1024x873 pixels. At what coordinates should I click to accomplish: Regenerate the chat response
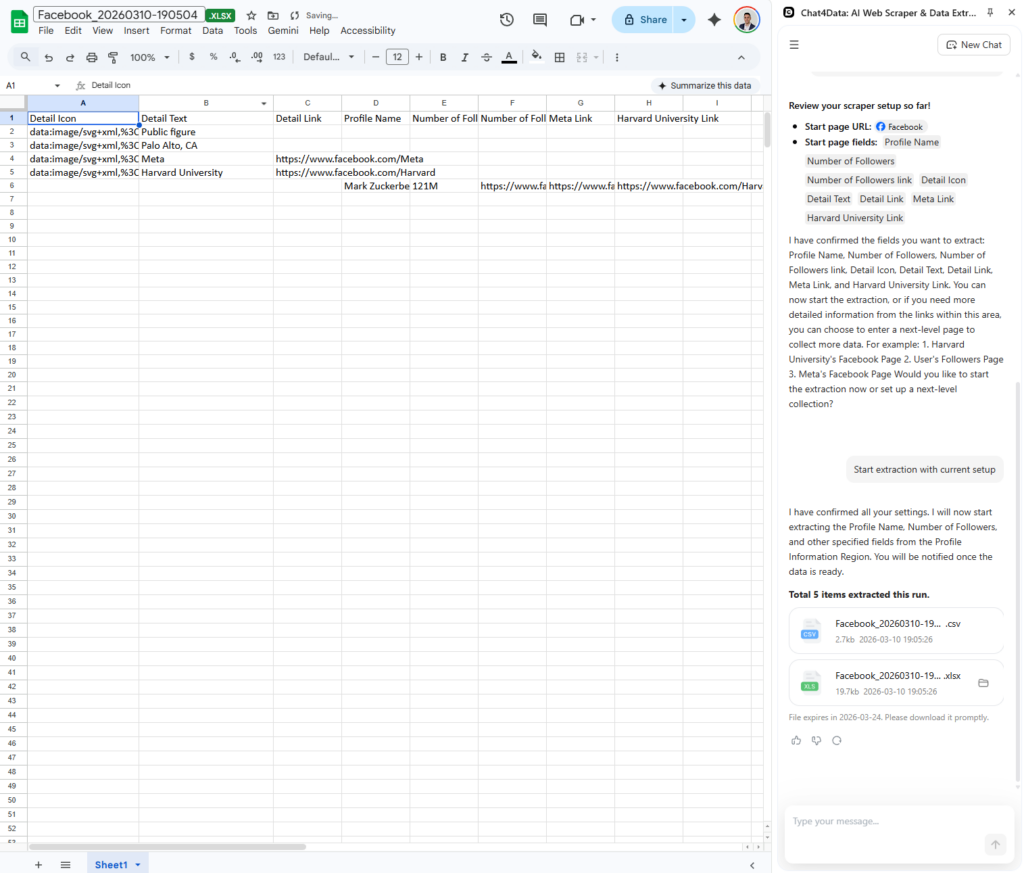[837, 740]
